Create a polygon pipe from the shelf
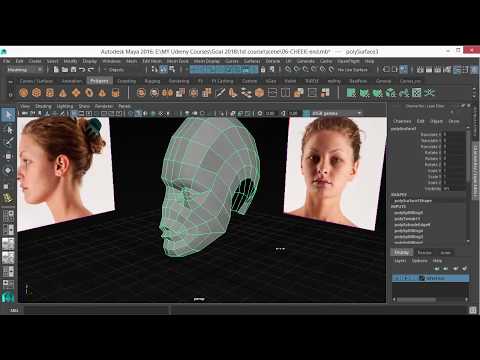 tap(115, 92)
